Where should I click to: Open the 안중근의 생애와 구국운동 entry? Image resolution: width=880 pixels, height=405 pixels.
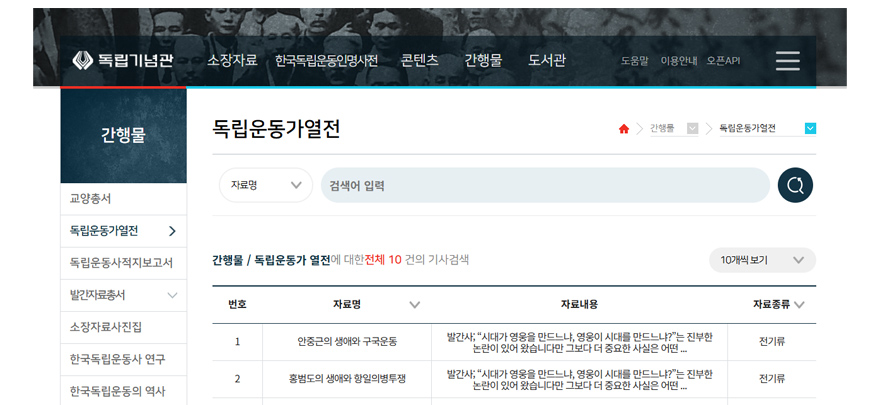347,342
